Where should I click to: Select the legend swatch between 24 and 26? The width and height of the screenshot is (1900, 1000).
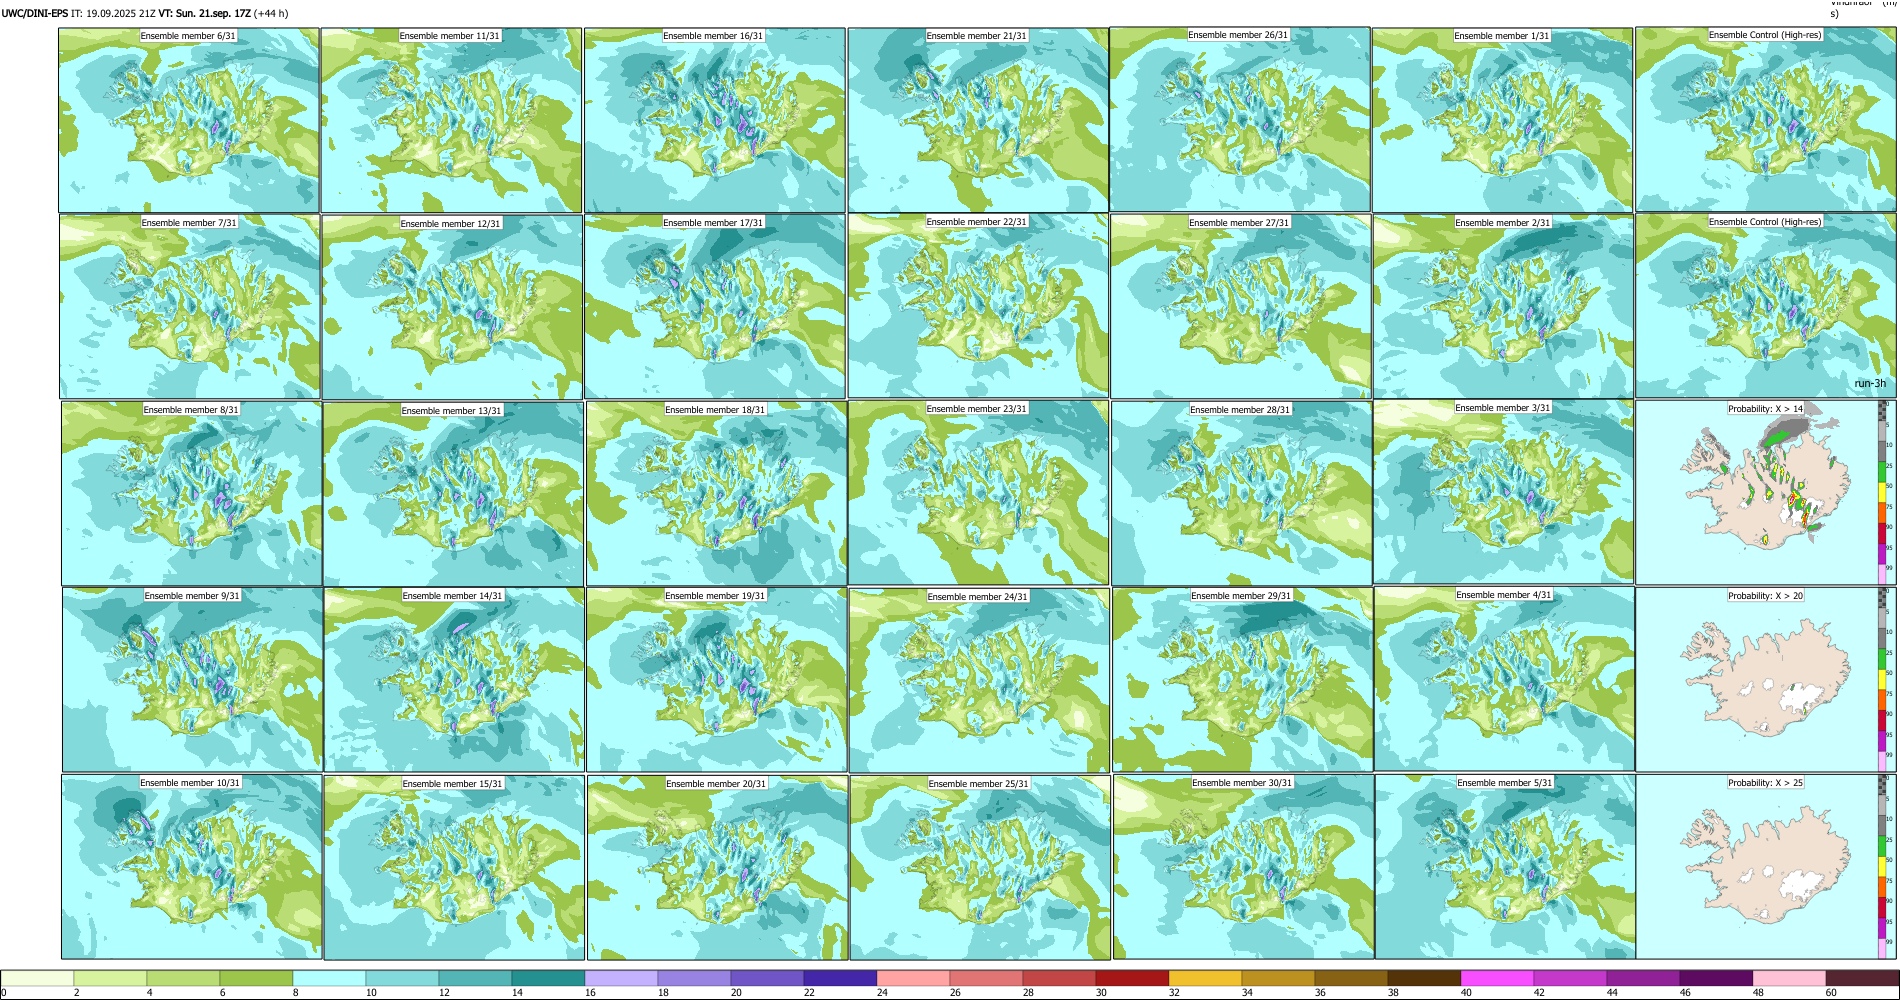point(913,978)
